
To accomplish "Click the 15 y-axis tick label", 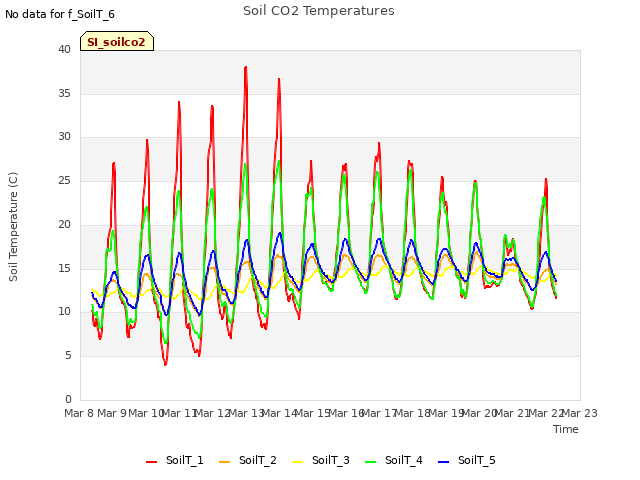I will (64, 268).
